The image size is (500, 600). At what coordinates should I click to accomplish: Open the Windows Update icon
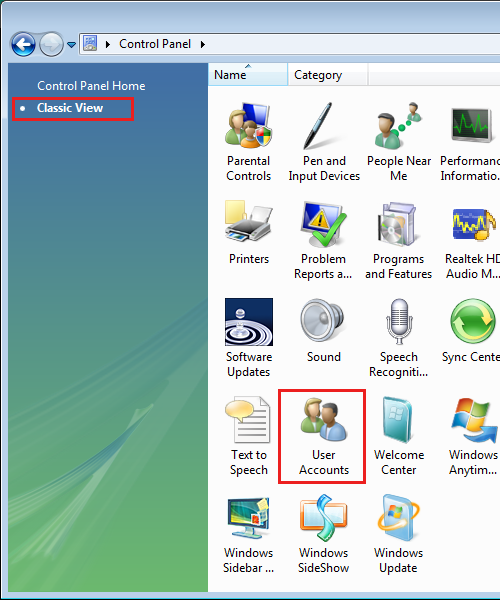399,518
